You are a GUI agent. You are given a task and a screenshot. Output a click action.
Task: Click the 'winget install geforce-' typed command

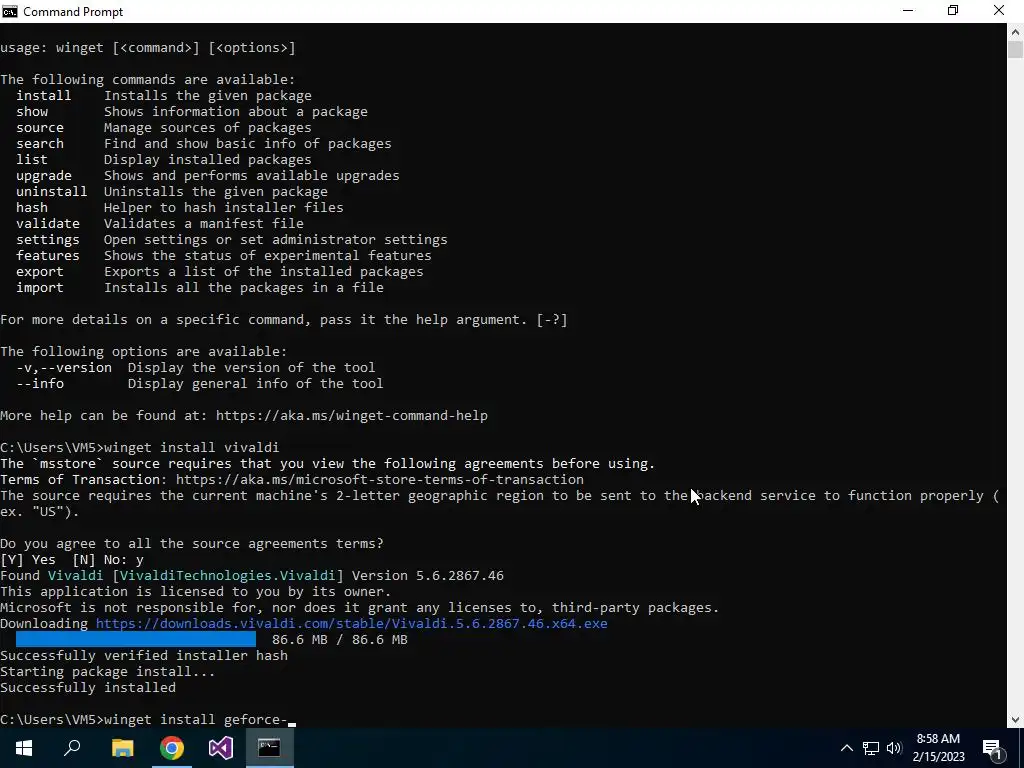click(x=196, y=720)
